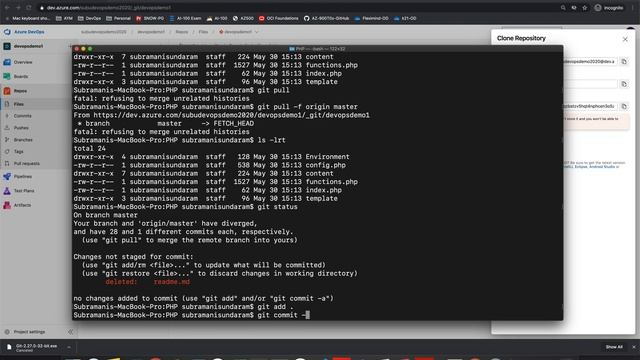This screenshot has height=360, width=640.
Task: Focus the password field in Clone Repository
Action: pos(590,106)
